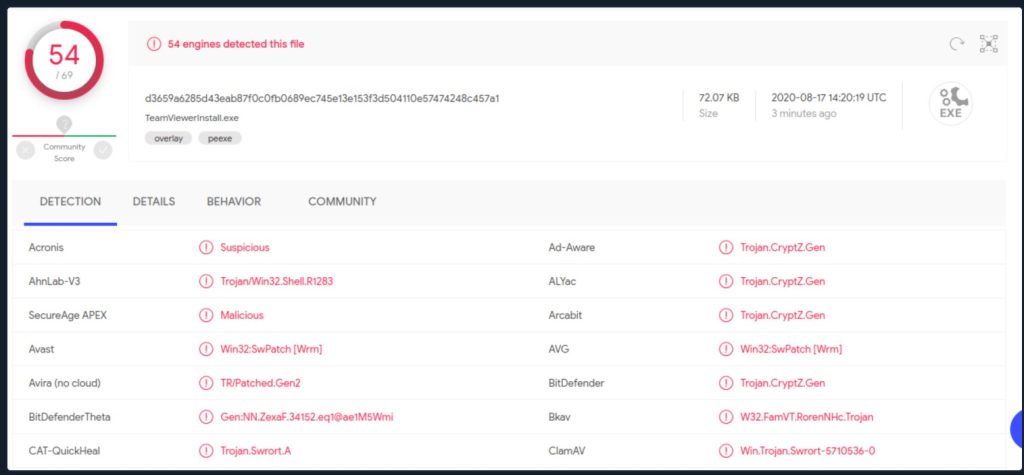This screenshot has height=475, width=1024.
Task: Select the SHA-256 file hash text
Action: (322, 98)
